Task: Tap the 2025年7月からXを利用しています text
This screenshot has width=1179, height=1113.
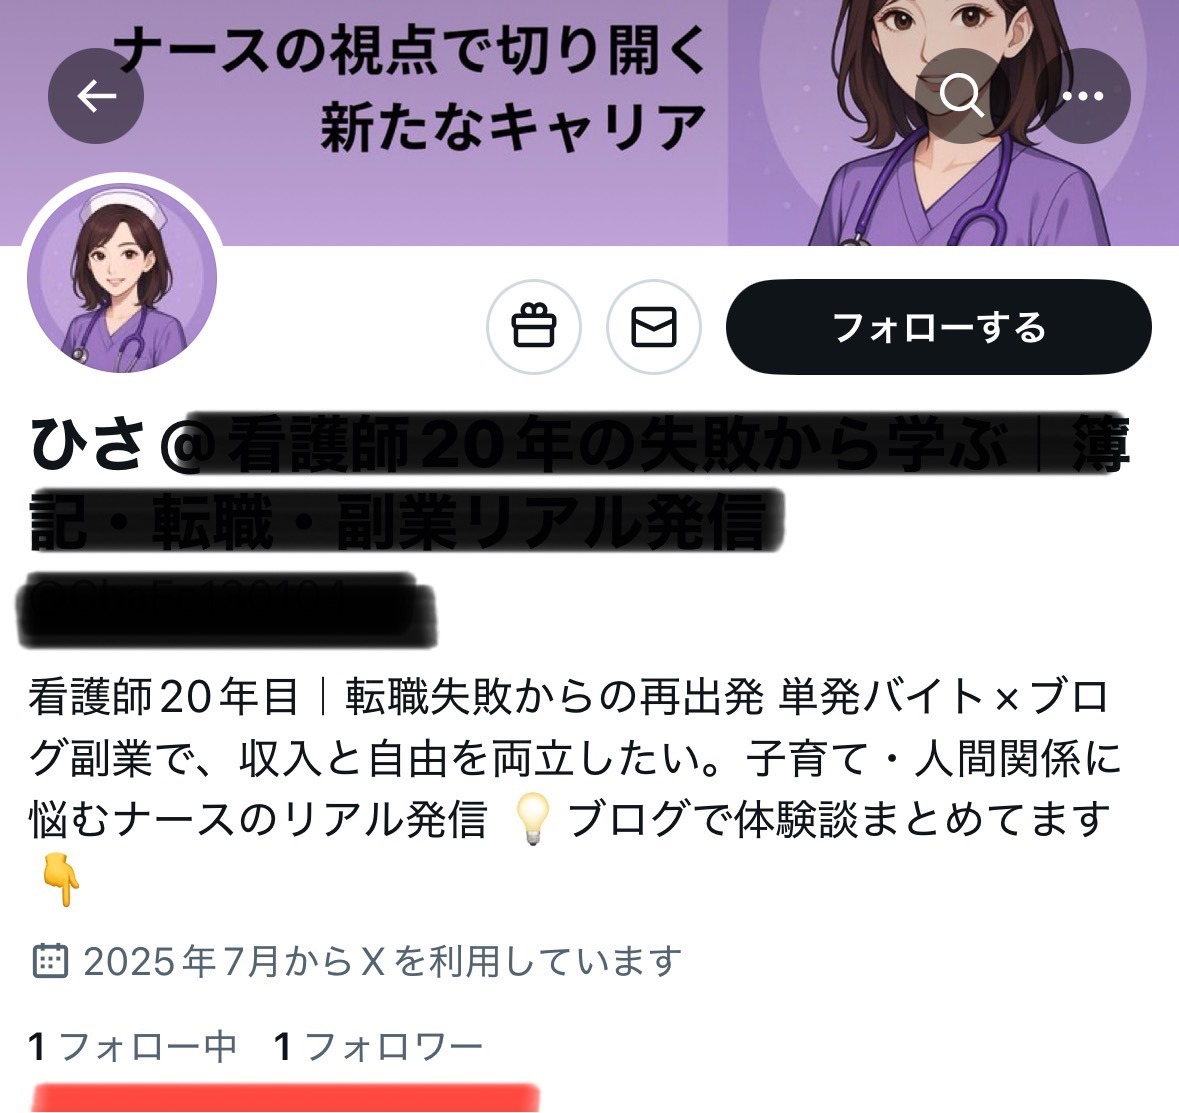Action: [x=383, y=961]
